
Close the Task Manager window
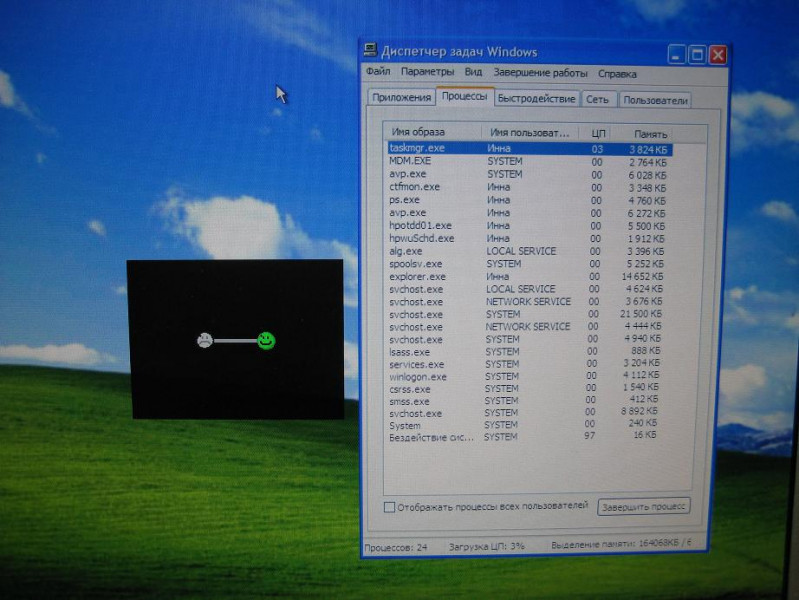click(718, 55)
